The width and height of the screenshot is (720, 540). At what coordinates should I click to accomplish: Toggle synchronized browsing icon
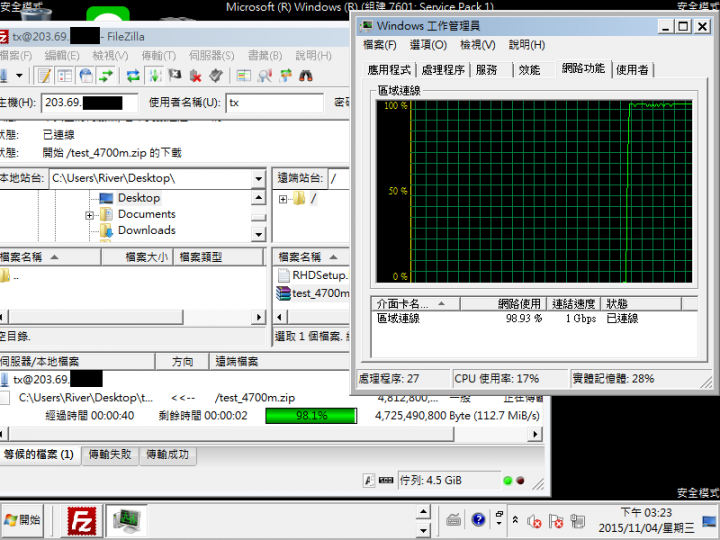(x=285, y=75)
